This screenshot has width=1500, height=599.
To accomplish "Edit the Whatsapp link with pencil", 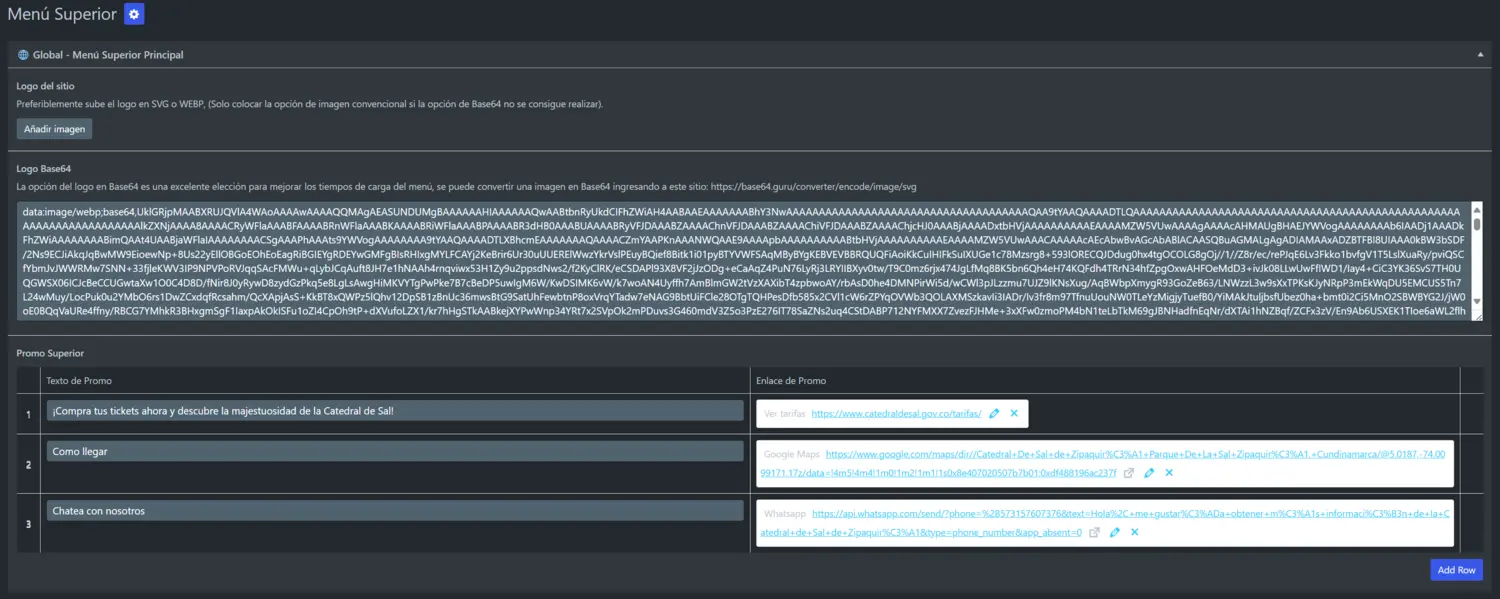I will point(1114,533).
